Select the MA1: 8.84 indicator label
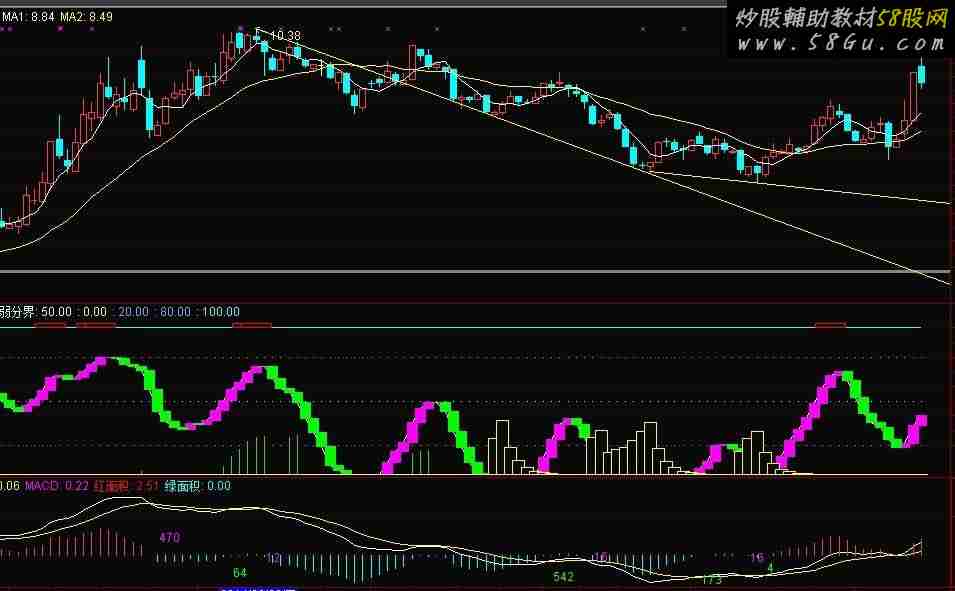The width and height of the screenshot is (955, 591). (x=28, y=17)
